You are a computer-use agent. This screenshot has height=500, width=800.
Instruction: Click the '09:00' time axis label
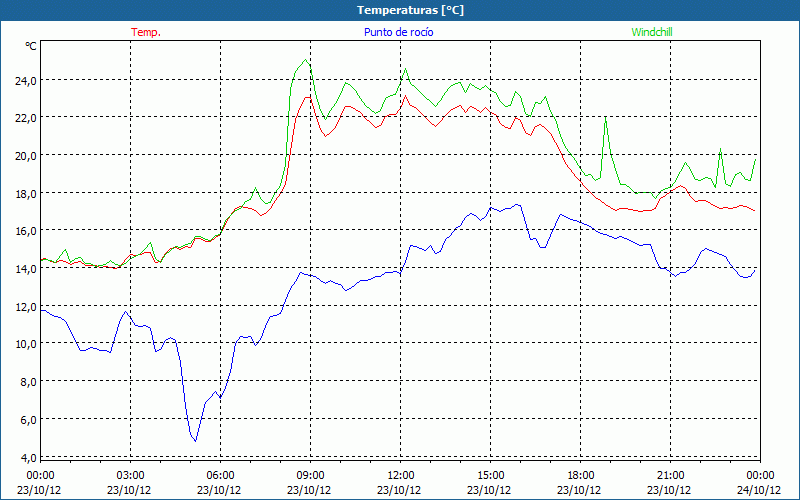310,476
